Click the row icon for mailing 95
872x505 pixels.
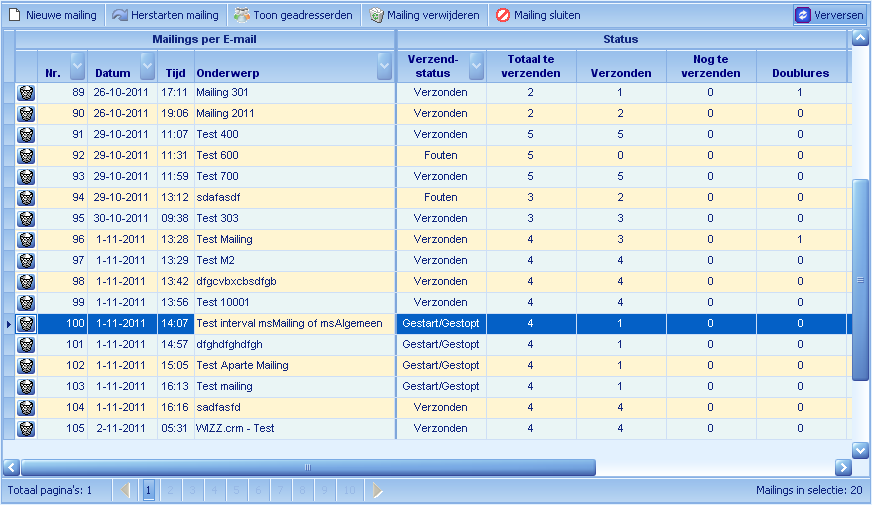click(26, 219)
